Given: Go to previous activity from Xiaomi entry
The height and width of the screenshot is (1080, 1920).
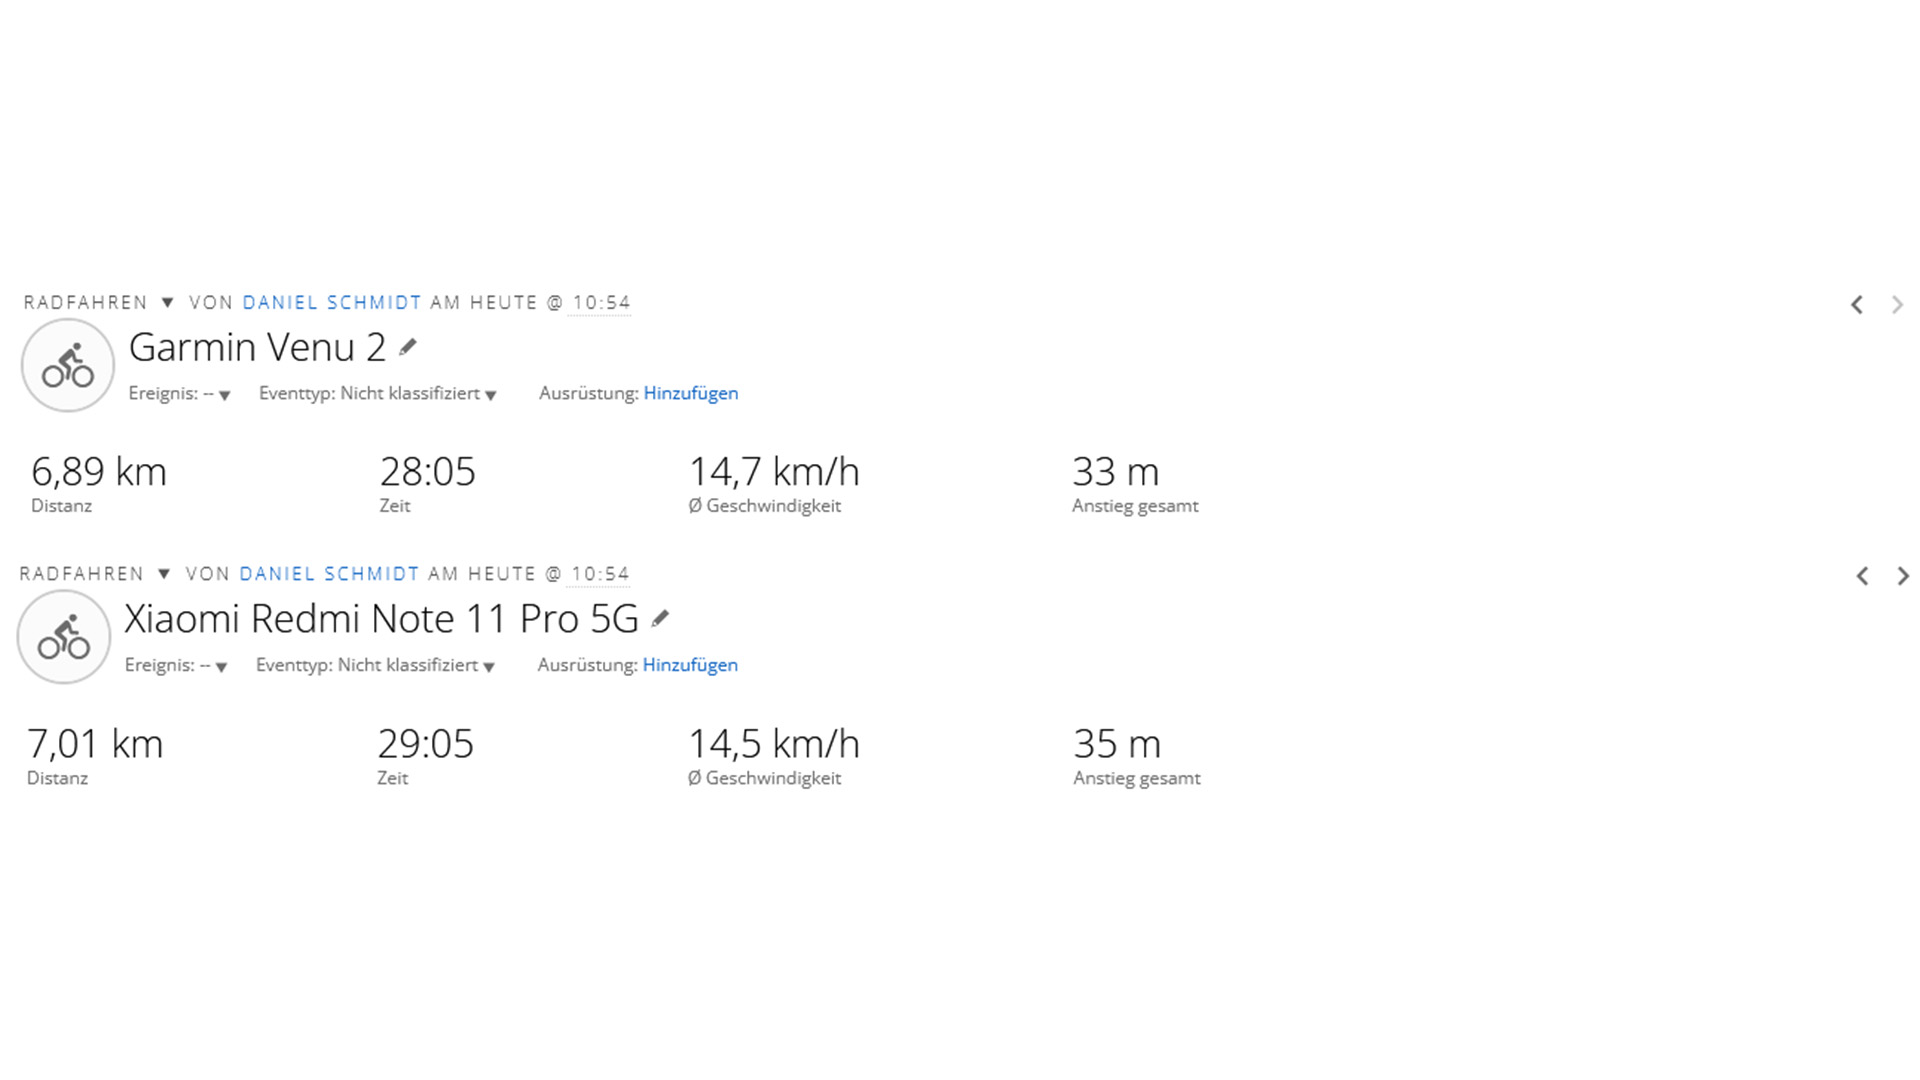Looking at the screenshot, I should (x=1862, y=576).
